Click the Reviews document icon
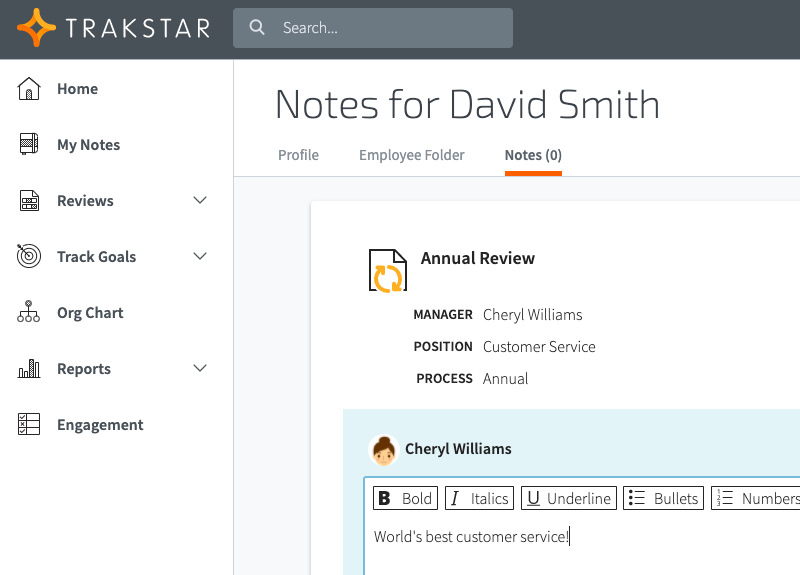800x575 pixels. tap(29, 201)
